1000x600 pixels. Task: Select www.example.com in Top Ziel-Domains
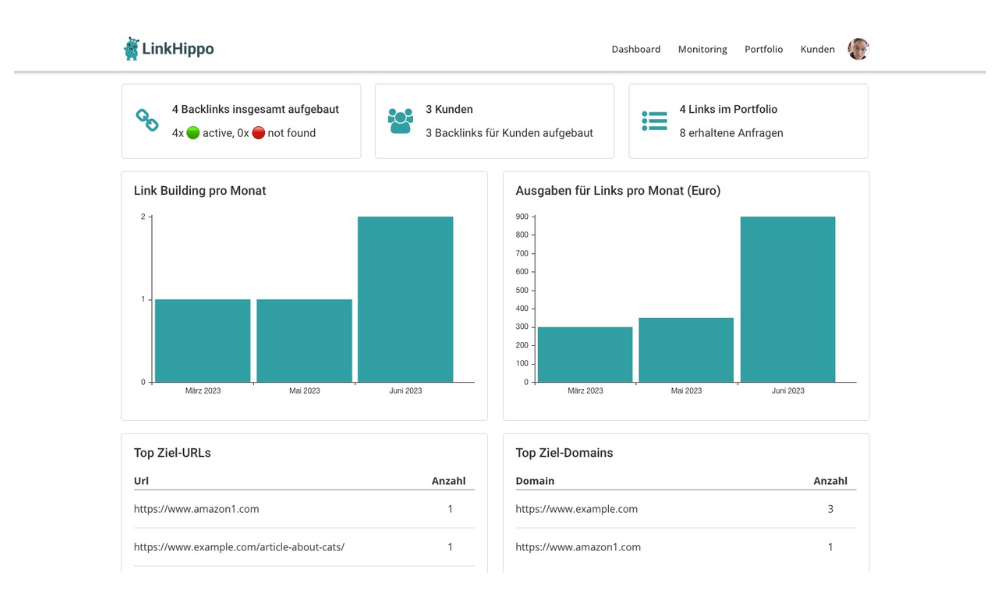point(576,509)
